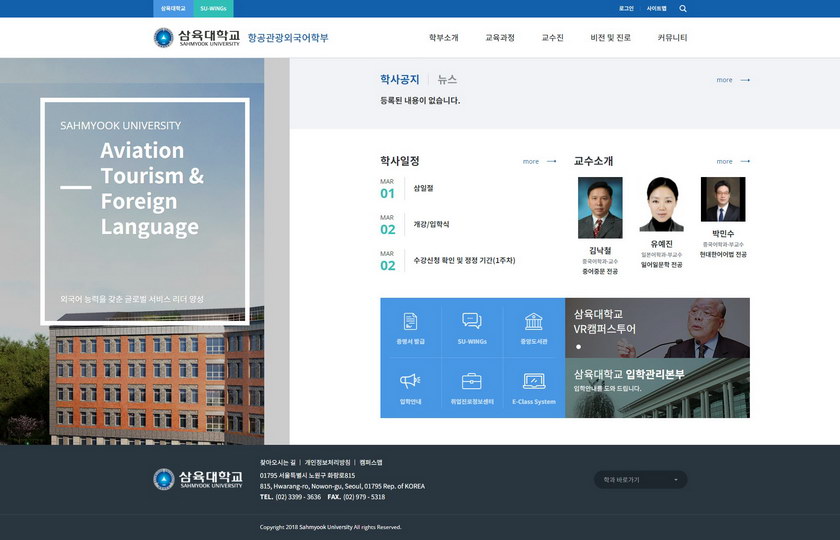Select the 학사공지 tab
Viewport: 840px width, 540px height.
pos(400,79)
